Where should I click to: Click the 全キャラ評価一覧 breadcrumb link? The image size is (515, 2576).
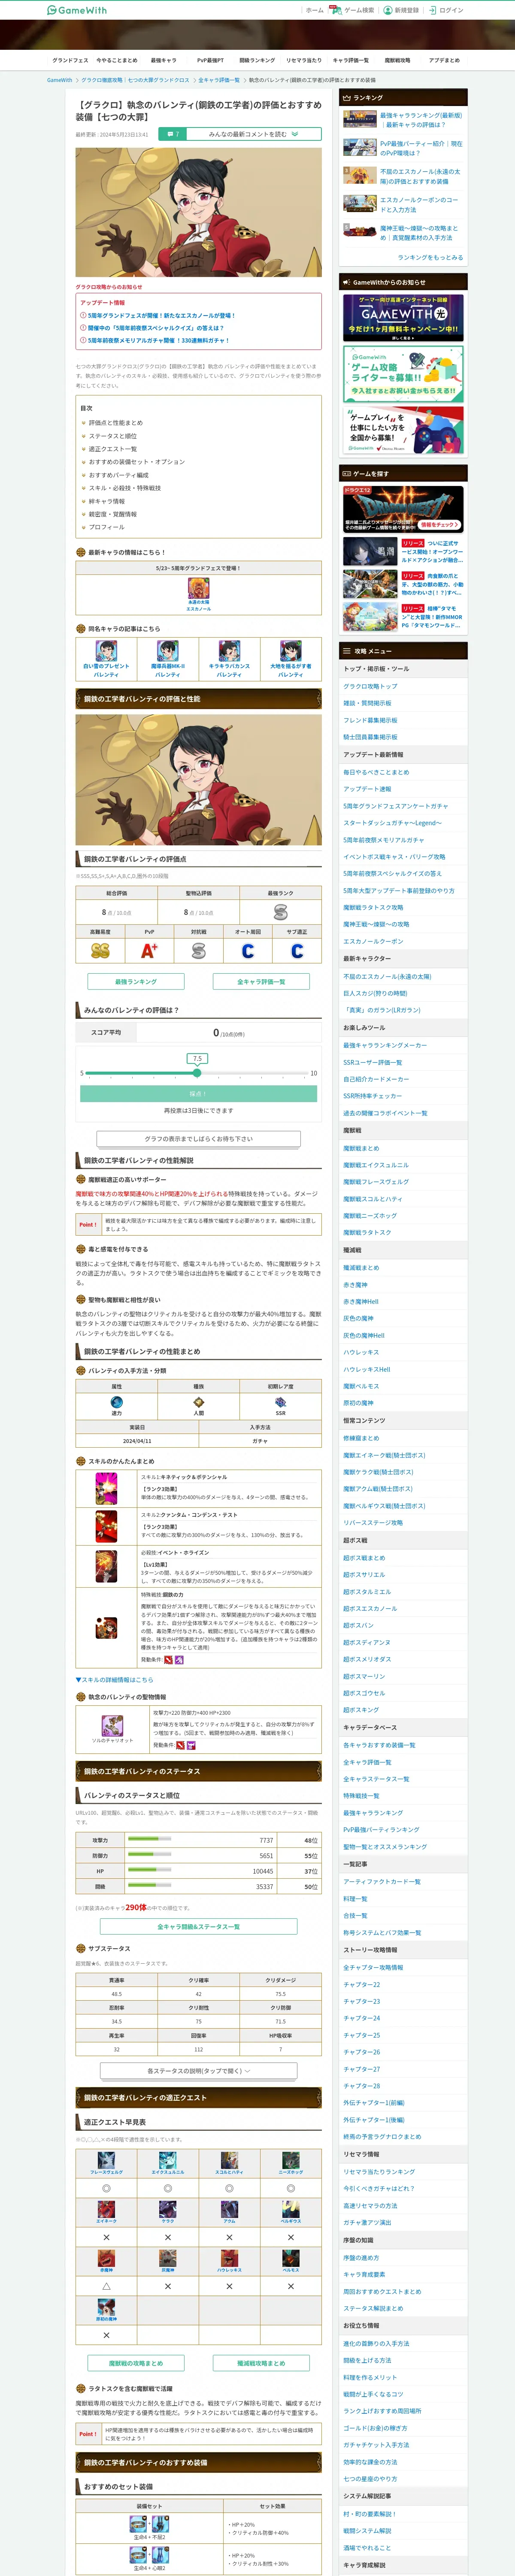(x=219, y=80)
